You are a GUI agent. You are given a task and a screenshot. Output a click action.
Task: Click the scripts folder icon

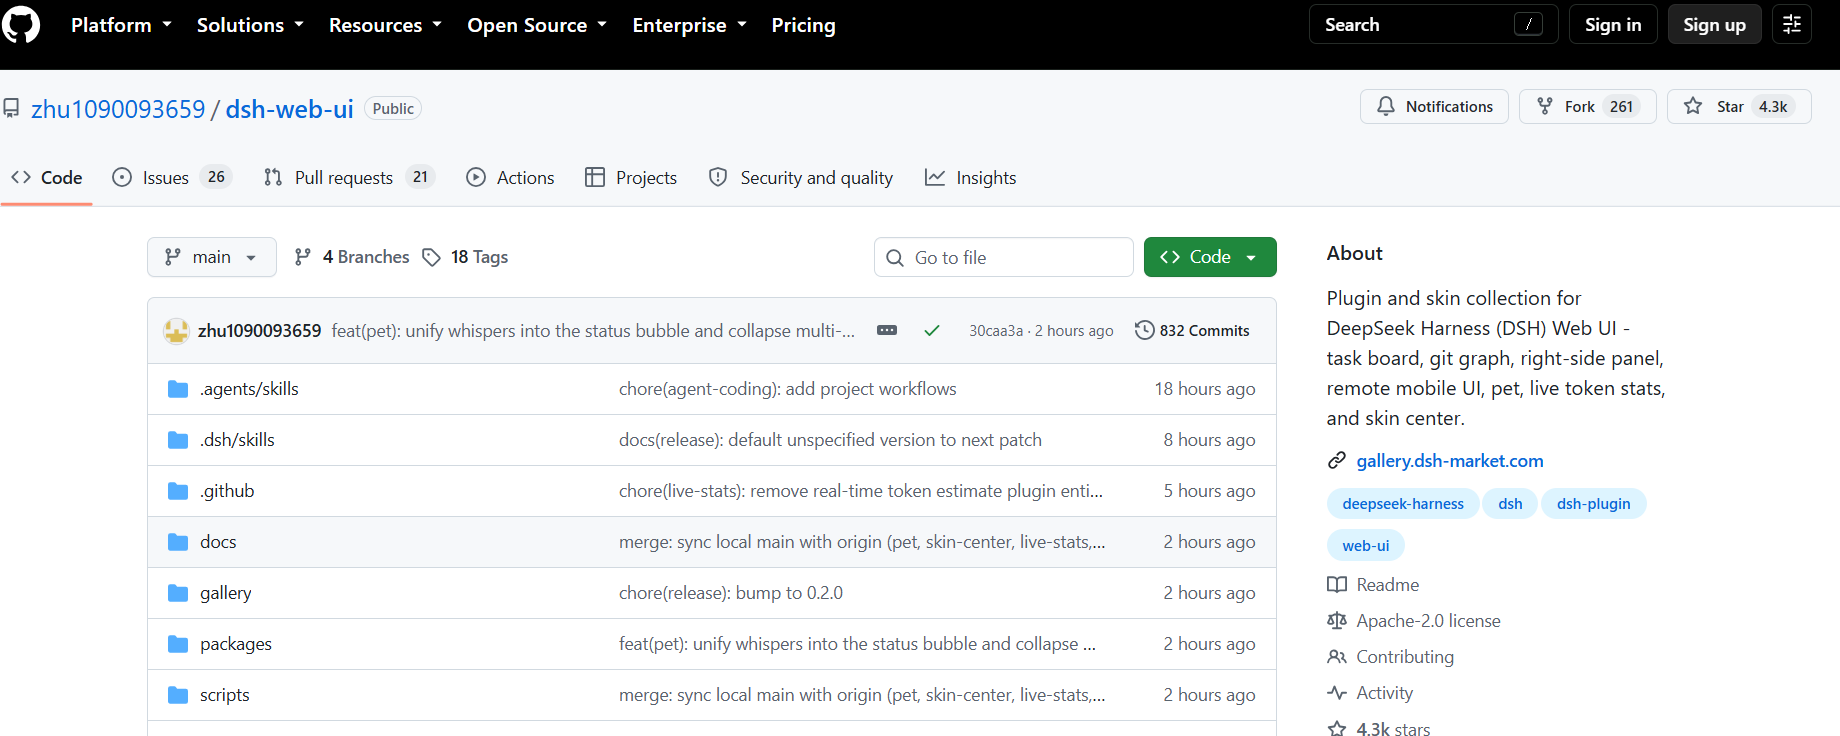click(x=178, y=695)
